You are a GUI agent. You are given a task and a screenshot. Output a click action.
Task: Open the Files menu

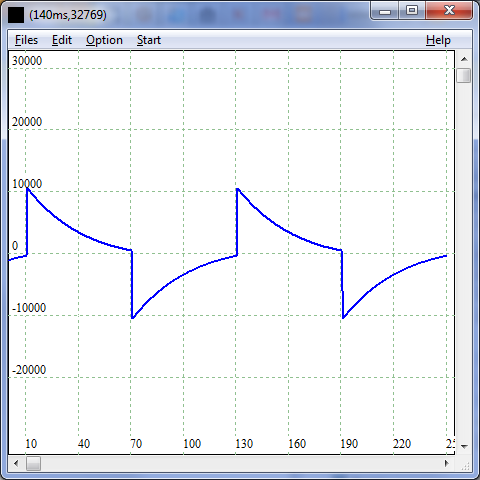pos(26,40)
